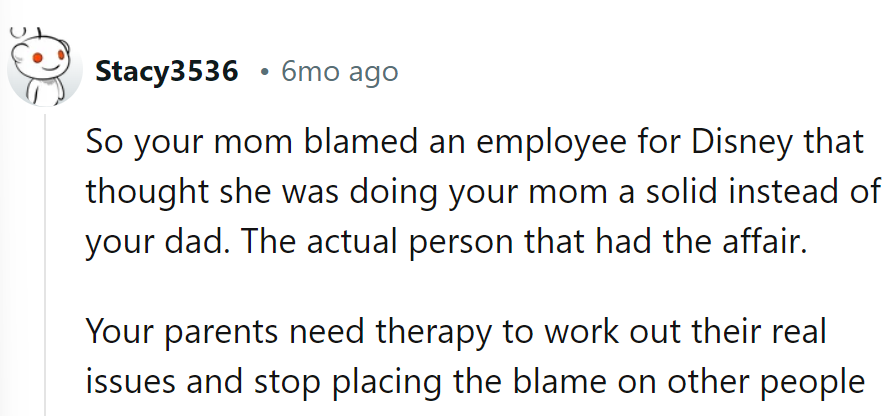887x416 pixels.
Task: Click the dot separator before the timestamp
Action: coord(263,73)
